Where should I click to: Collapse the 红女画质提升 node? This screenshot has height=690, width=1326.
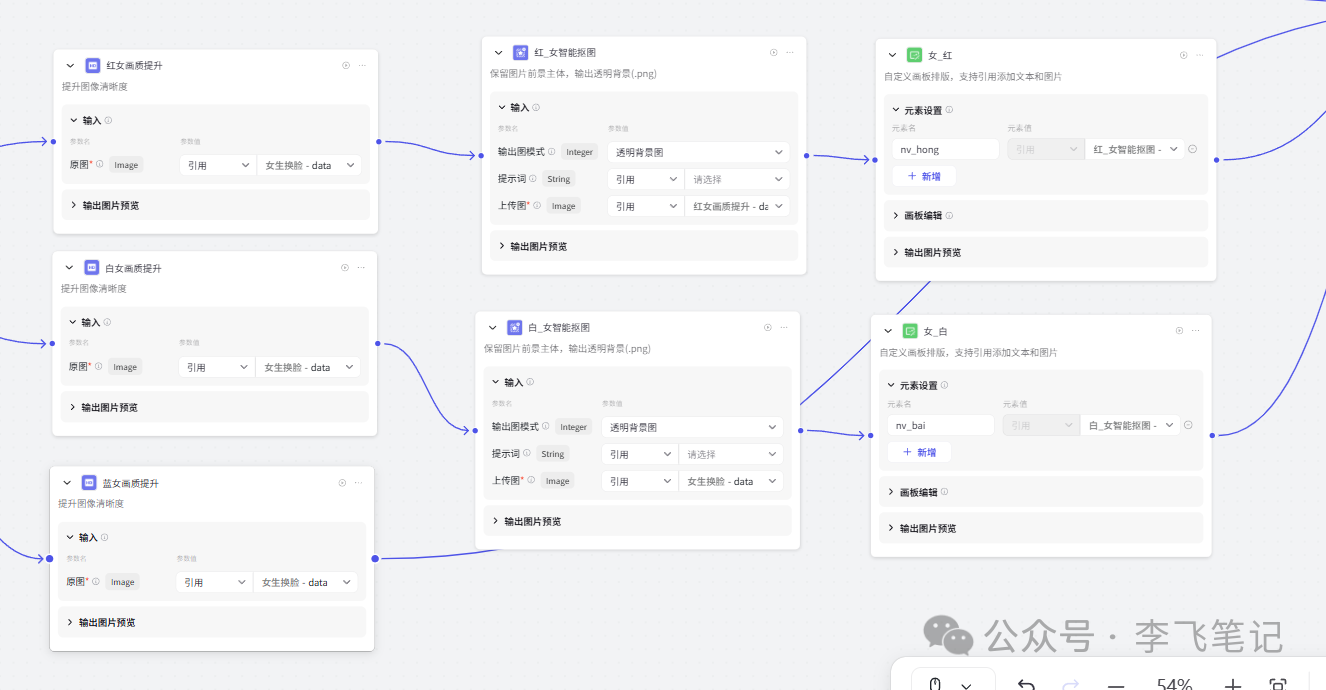point(70,65)
